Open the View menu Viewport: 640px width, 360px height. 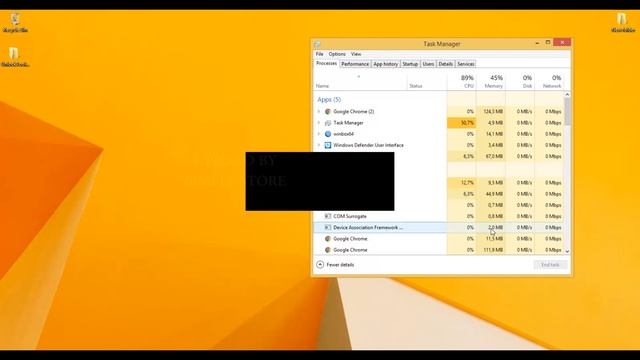click(x=356, y=54)
